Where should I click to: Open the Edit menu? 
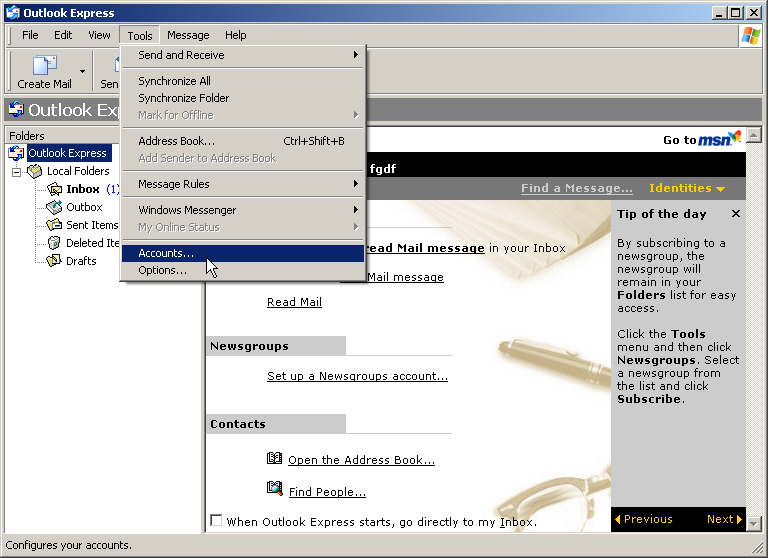click(x=63, y=35)
